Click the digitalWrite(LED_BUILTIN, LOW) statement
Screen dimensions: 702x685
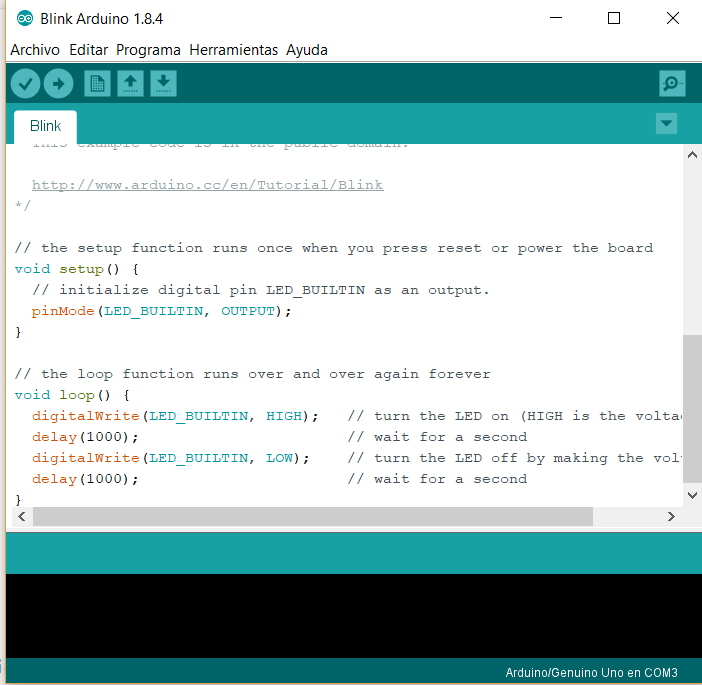[171, 458]
